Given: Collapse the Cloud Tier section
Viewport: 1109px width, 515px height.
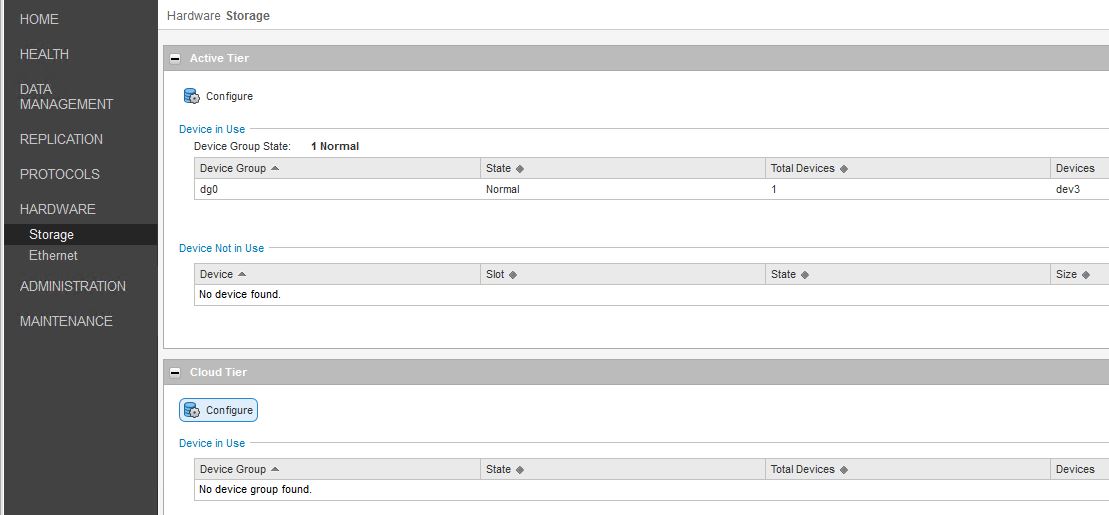Looking at the screenshot, I should [x=176, y=373].
